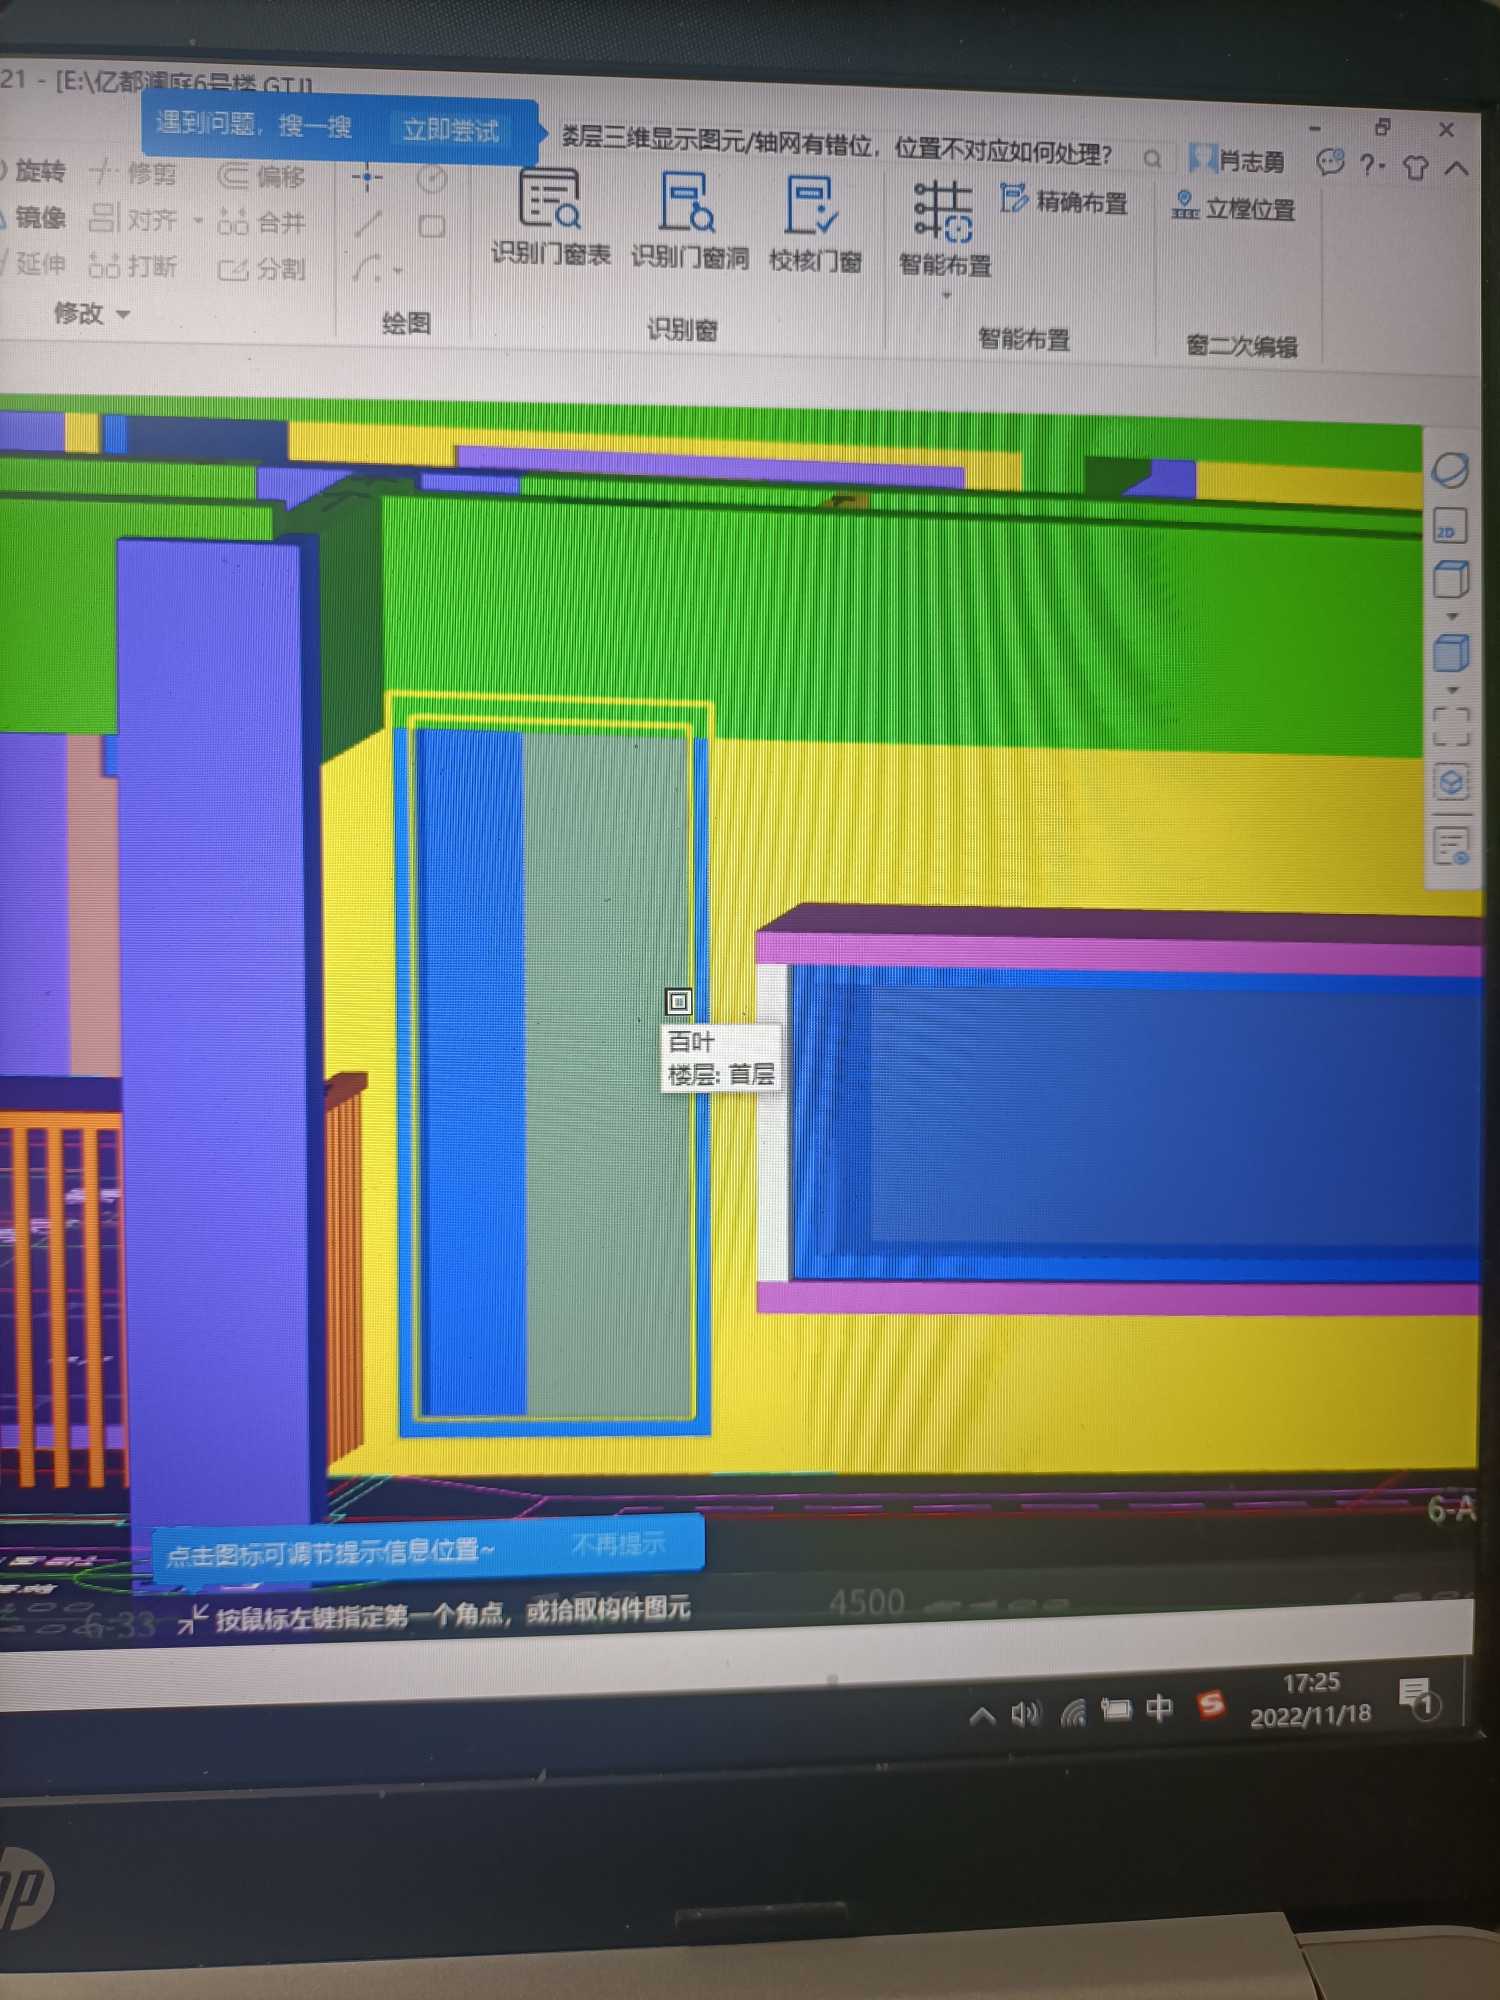This screenshot has height=2000, width=1500.
Task: Expand the solid cube display dropdown
Action: (x=1453, y=690)
